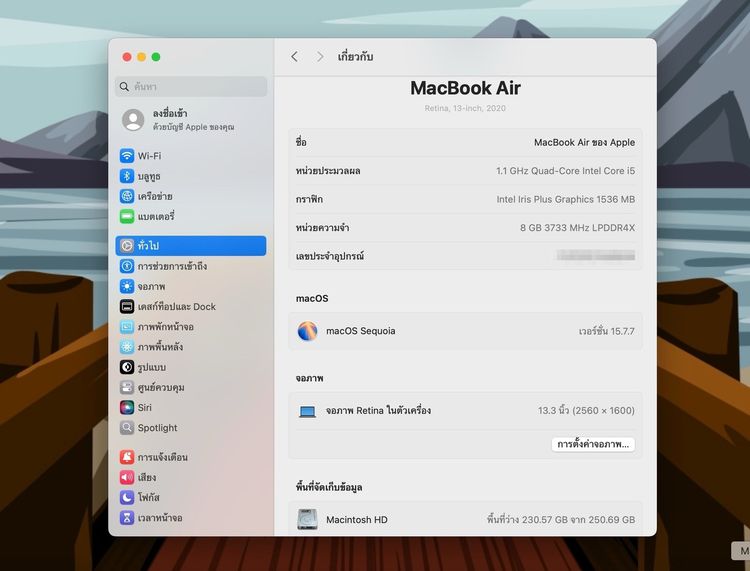750x571 pixels.
Task: Open Wallpaper (ภาพพื้นหลัง) icon
Action: (127, 347)
